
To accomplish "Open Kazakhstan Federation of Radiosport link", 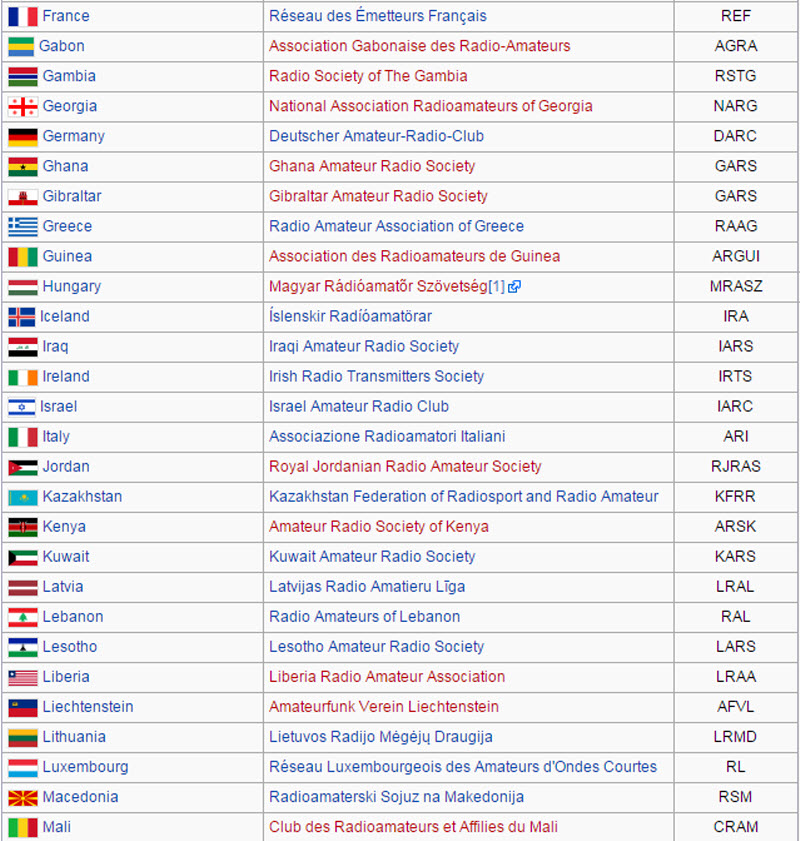I will (464, 497).
